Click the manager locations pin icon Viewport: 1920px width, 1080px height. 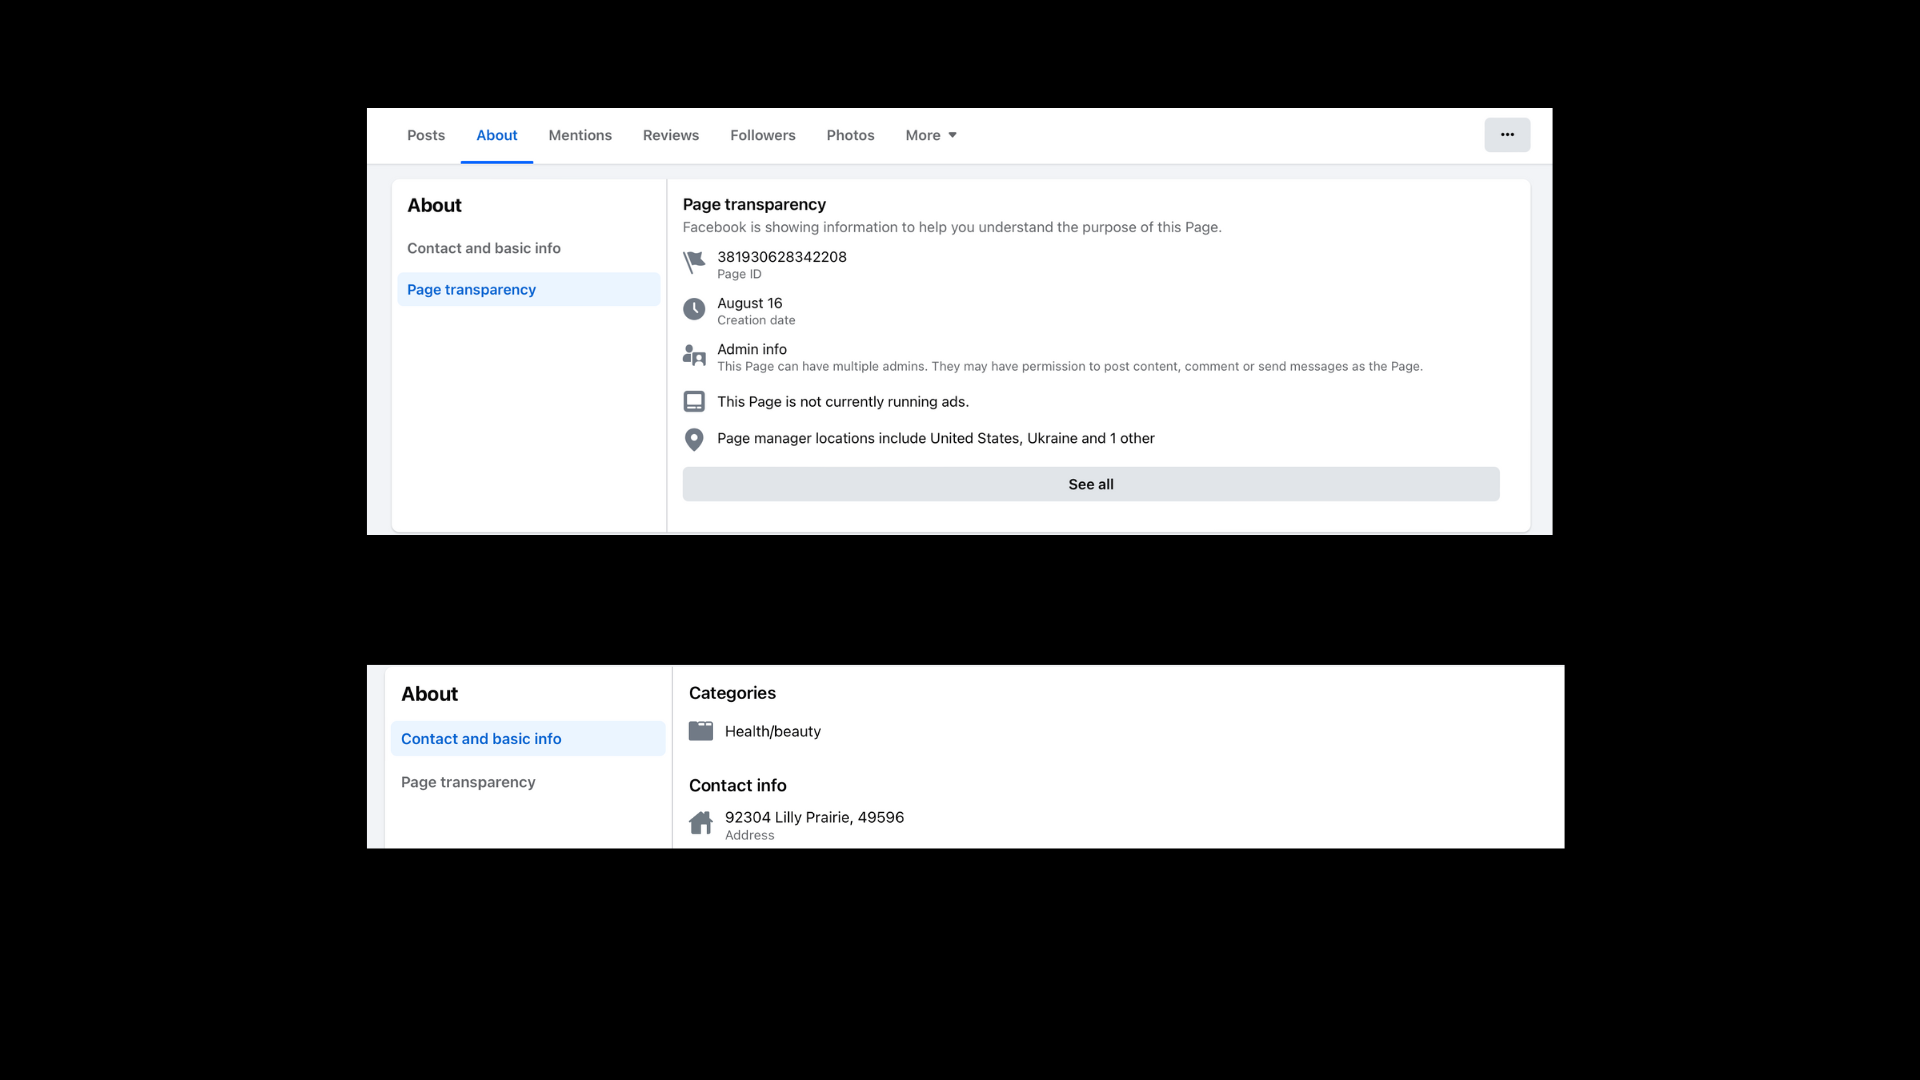(694, 439)
